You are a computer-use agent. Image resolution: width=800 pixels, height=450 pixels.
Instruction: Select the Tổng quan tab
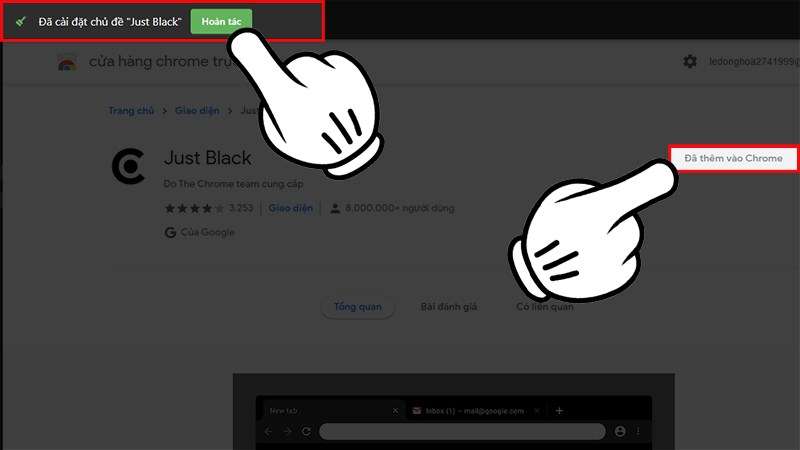point(358,307)
